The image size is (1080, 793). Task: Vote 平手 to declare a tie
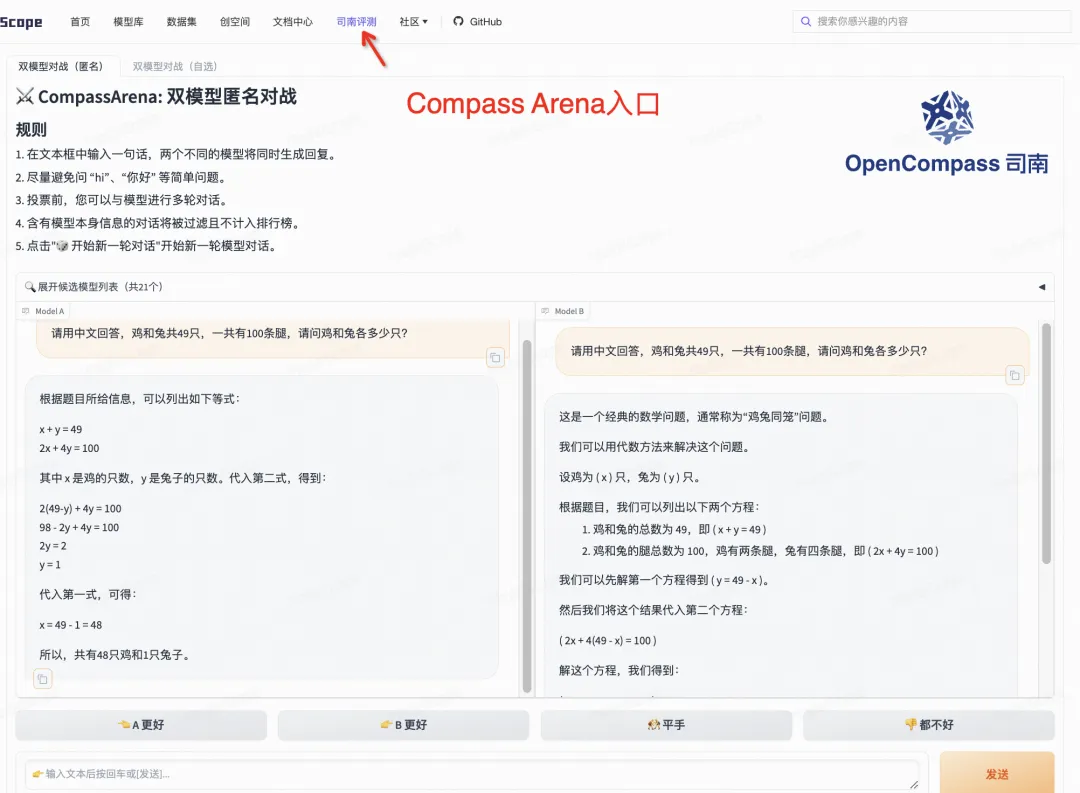point(666,725)
